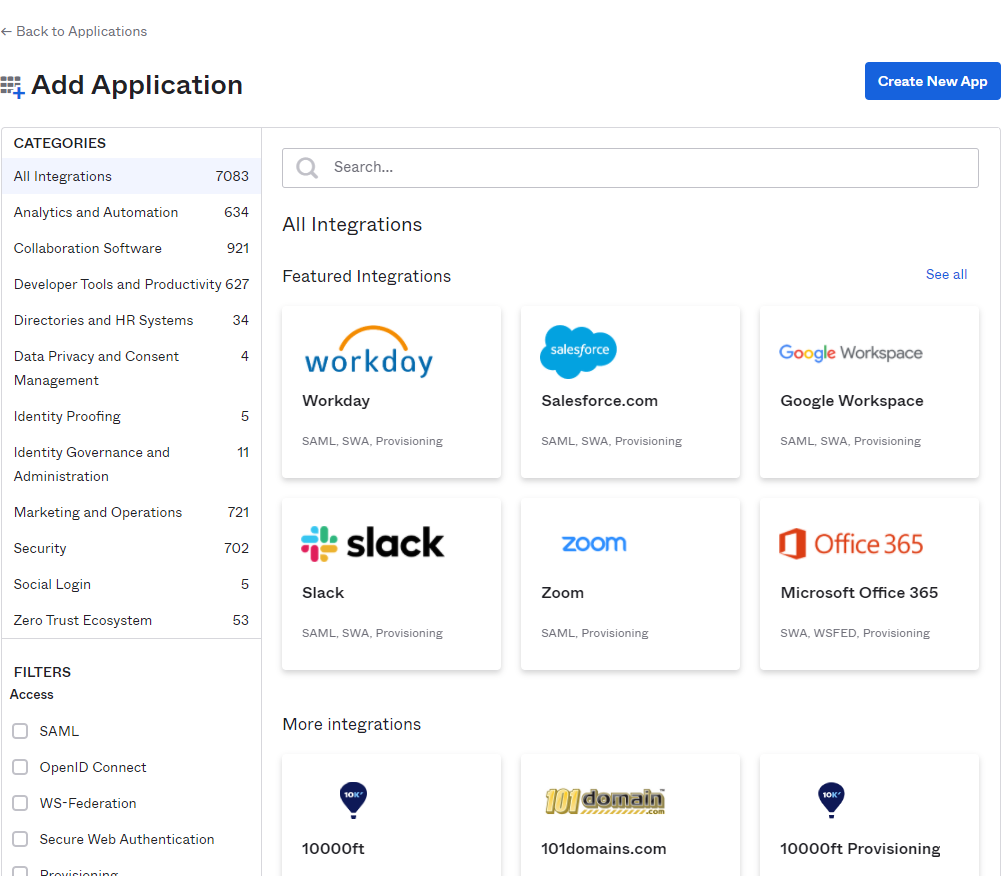Select Collaboration Software category
1001x876 pixels.
(x=132, y=248)
